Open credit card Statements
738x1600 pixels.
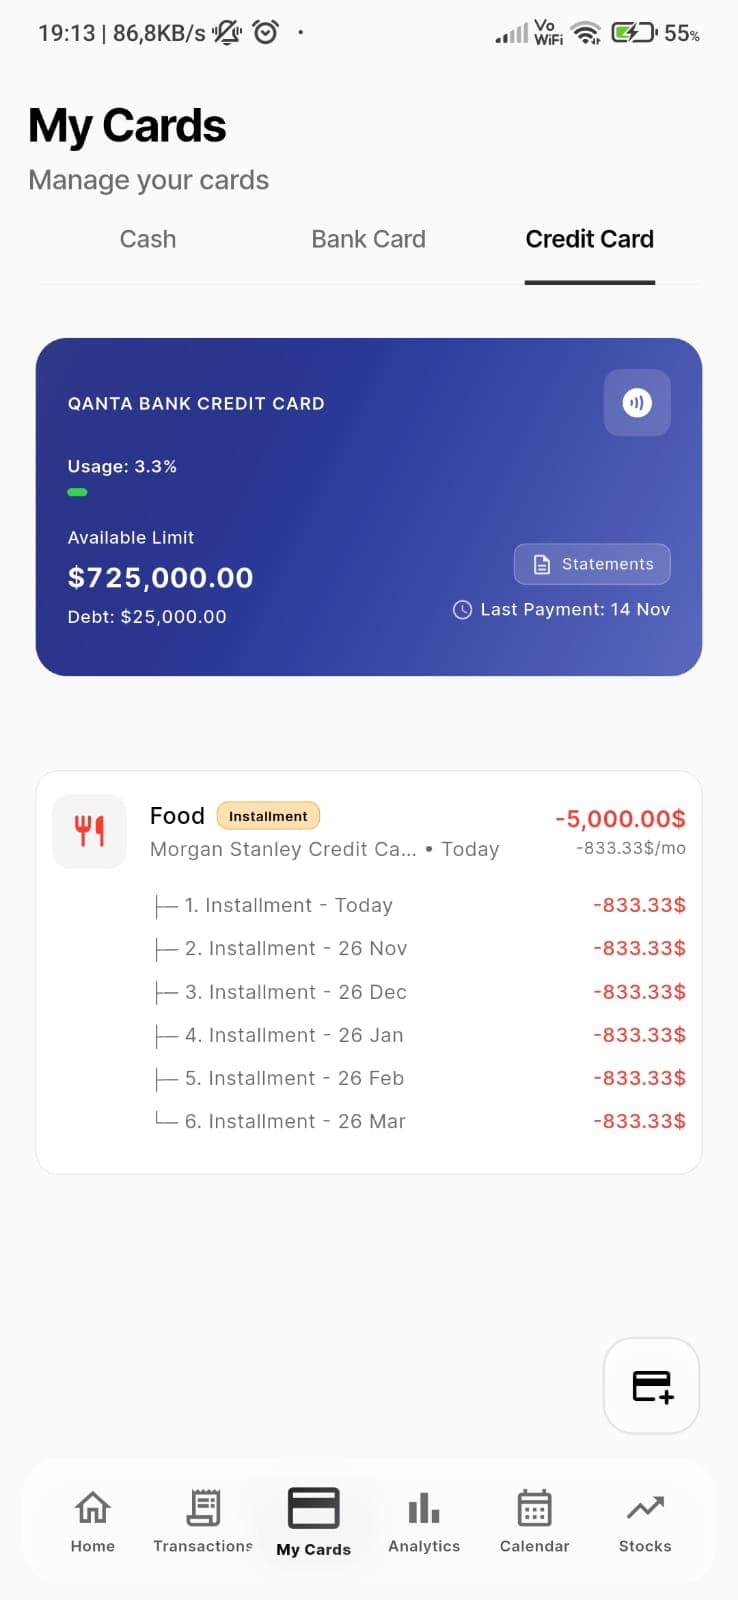[x=592, y=564]
